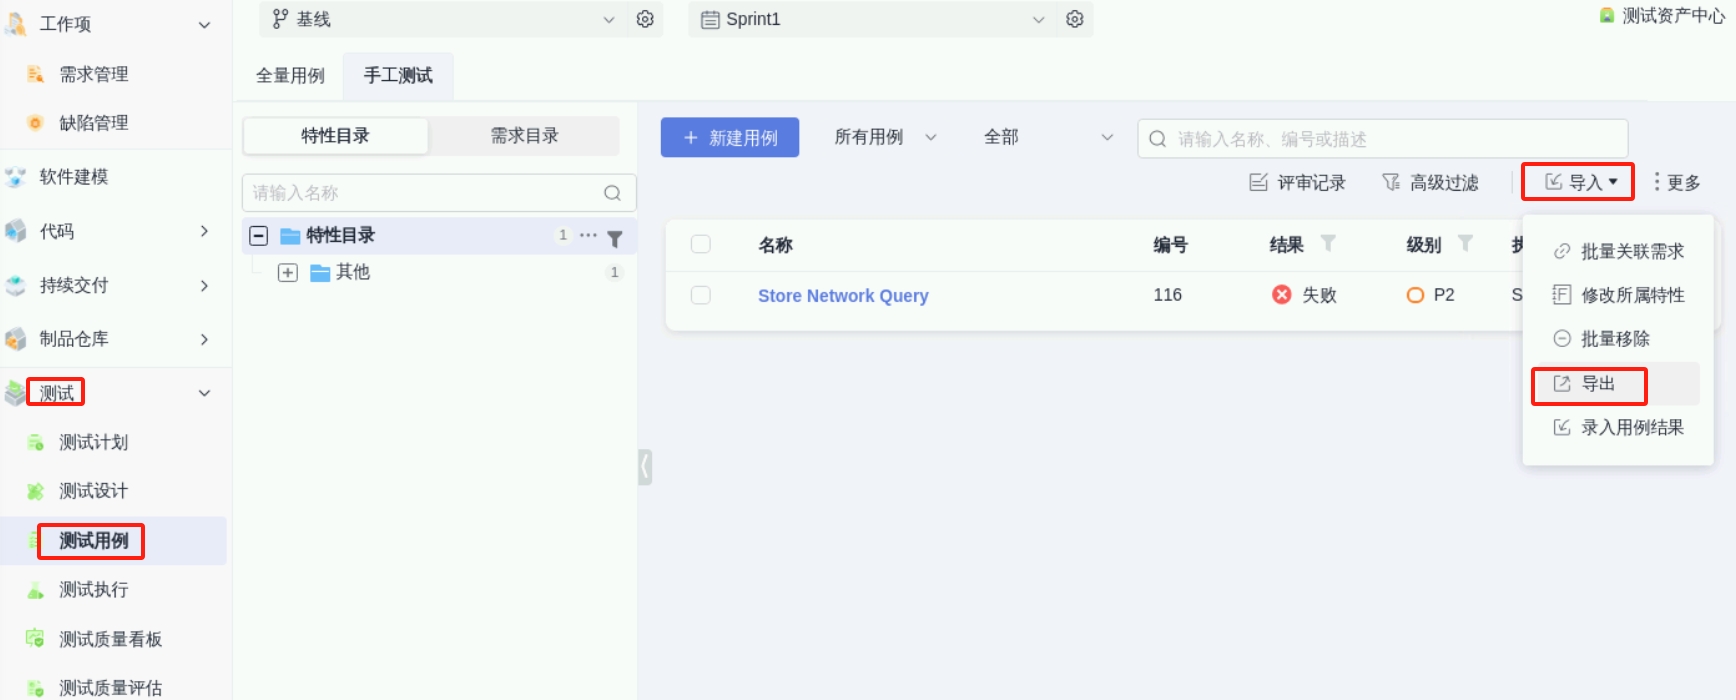Switch to 需求目录 toggle

(524, 136)
